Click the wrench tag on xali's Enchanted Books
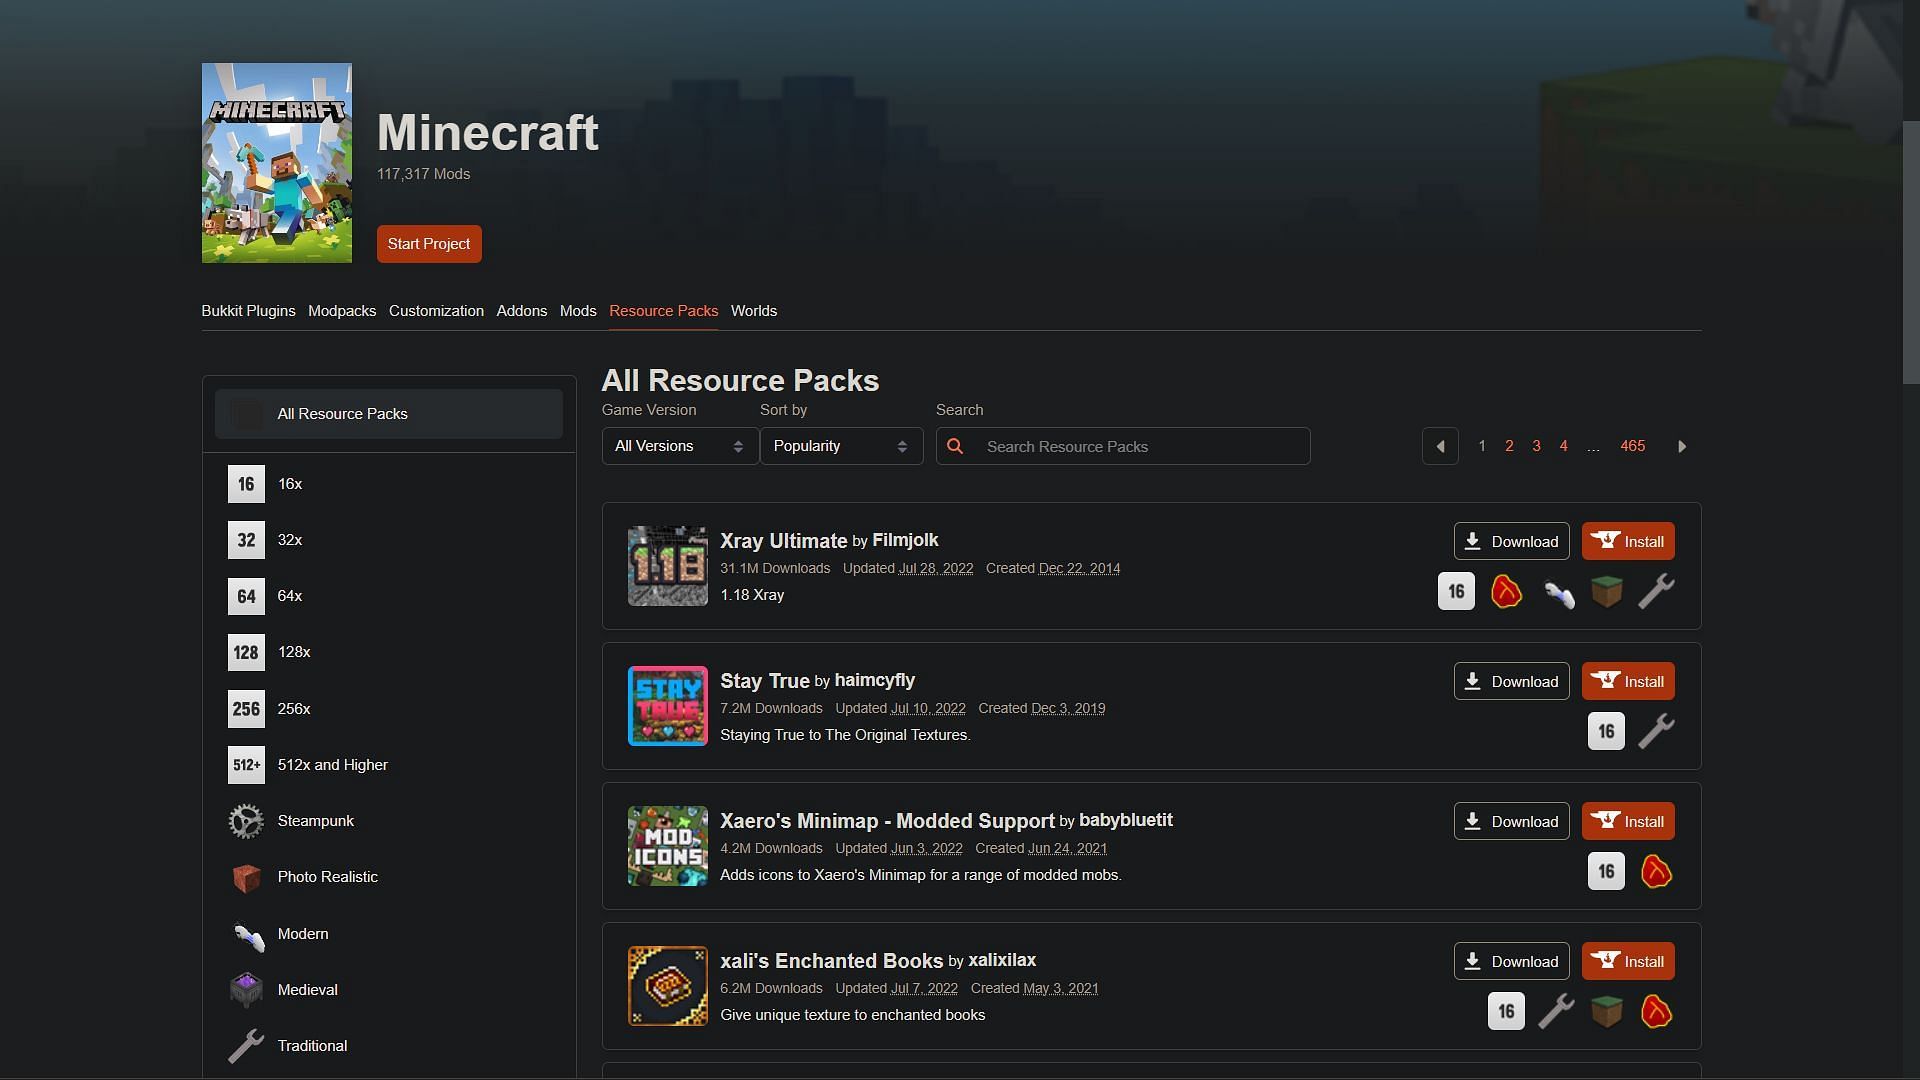1920x1080 pixels. pos(1557,1011)
